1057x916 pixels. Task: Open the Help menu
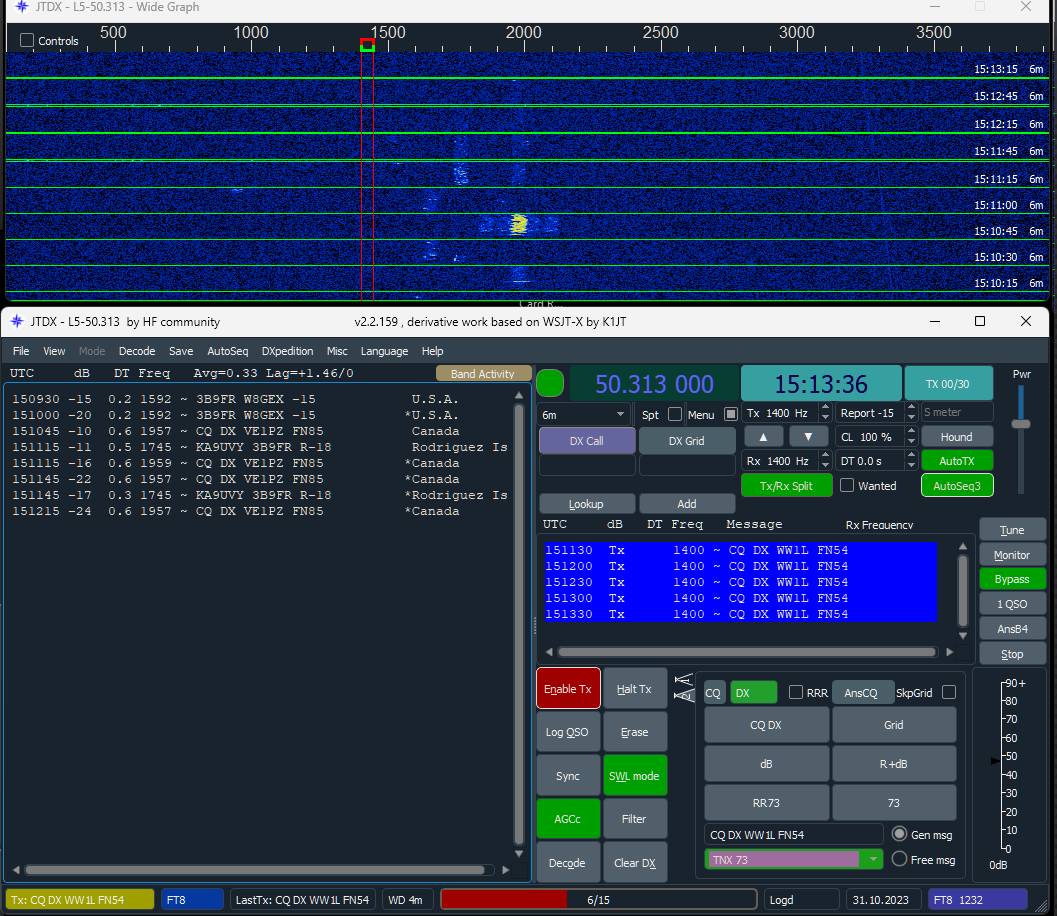[x=433, y=351]
